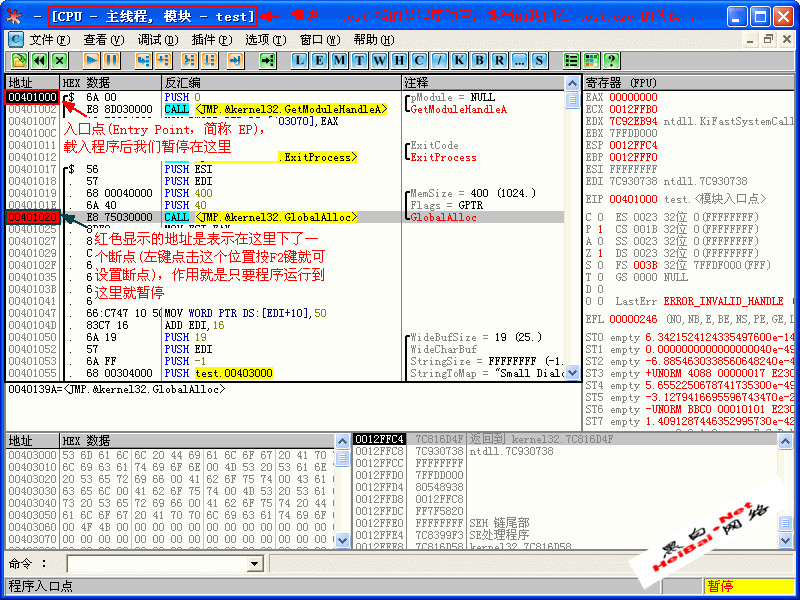Open the 调试(D) menu
Viewport: 800px width, 600px height.
pyautogui.click(x=158, y=40)
